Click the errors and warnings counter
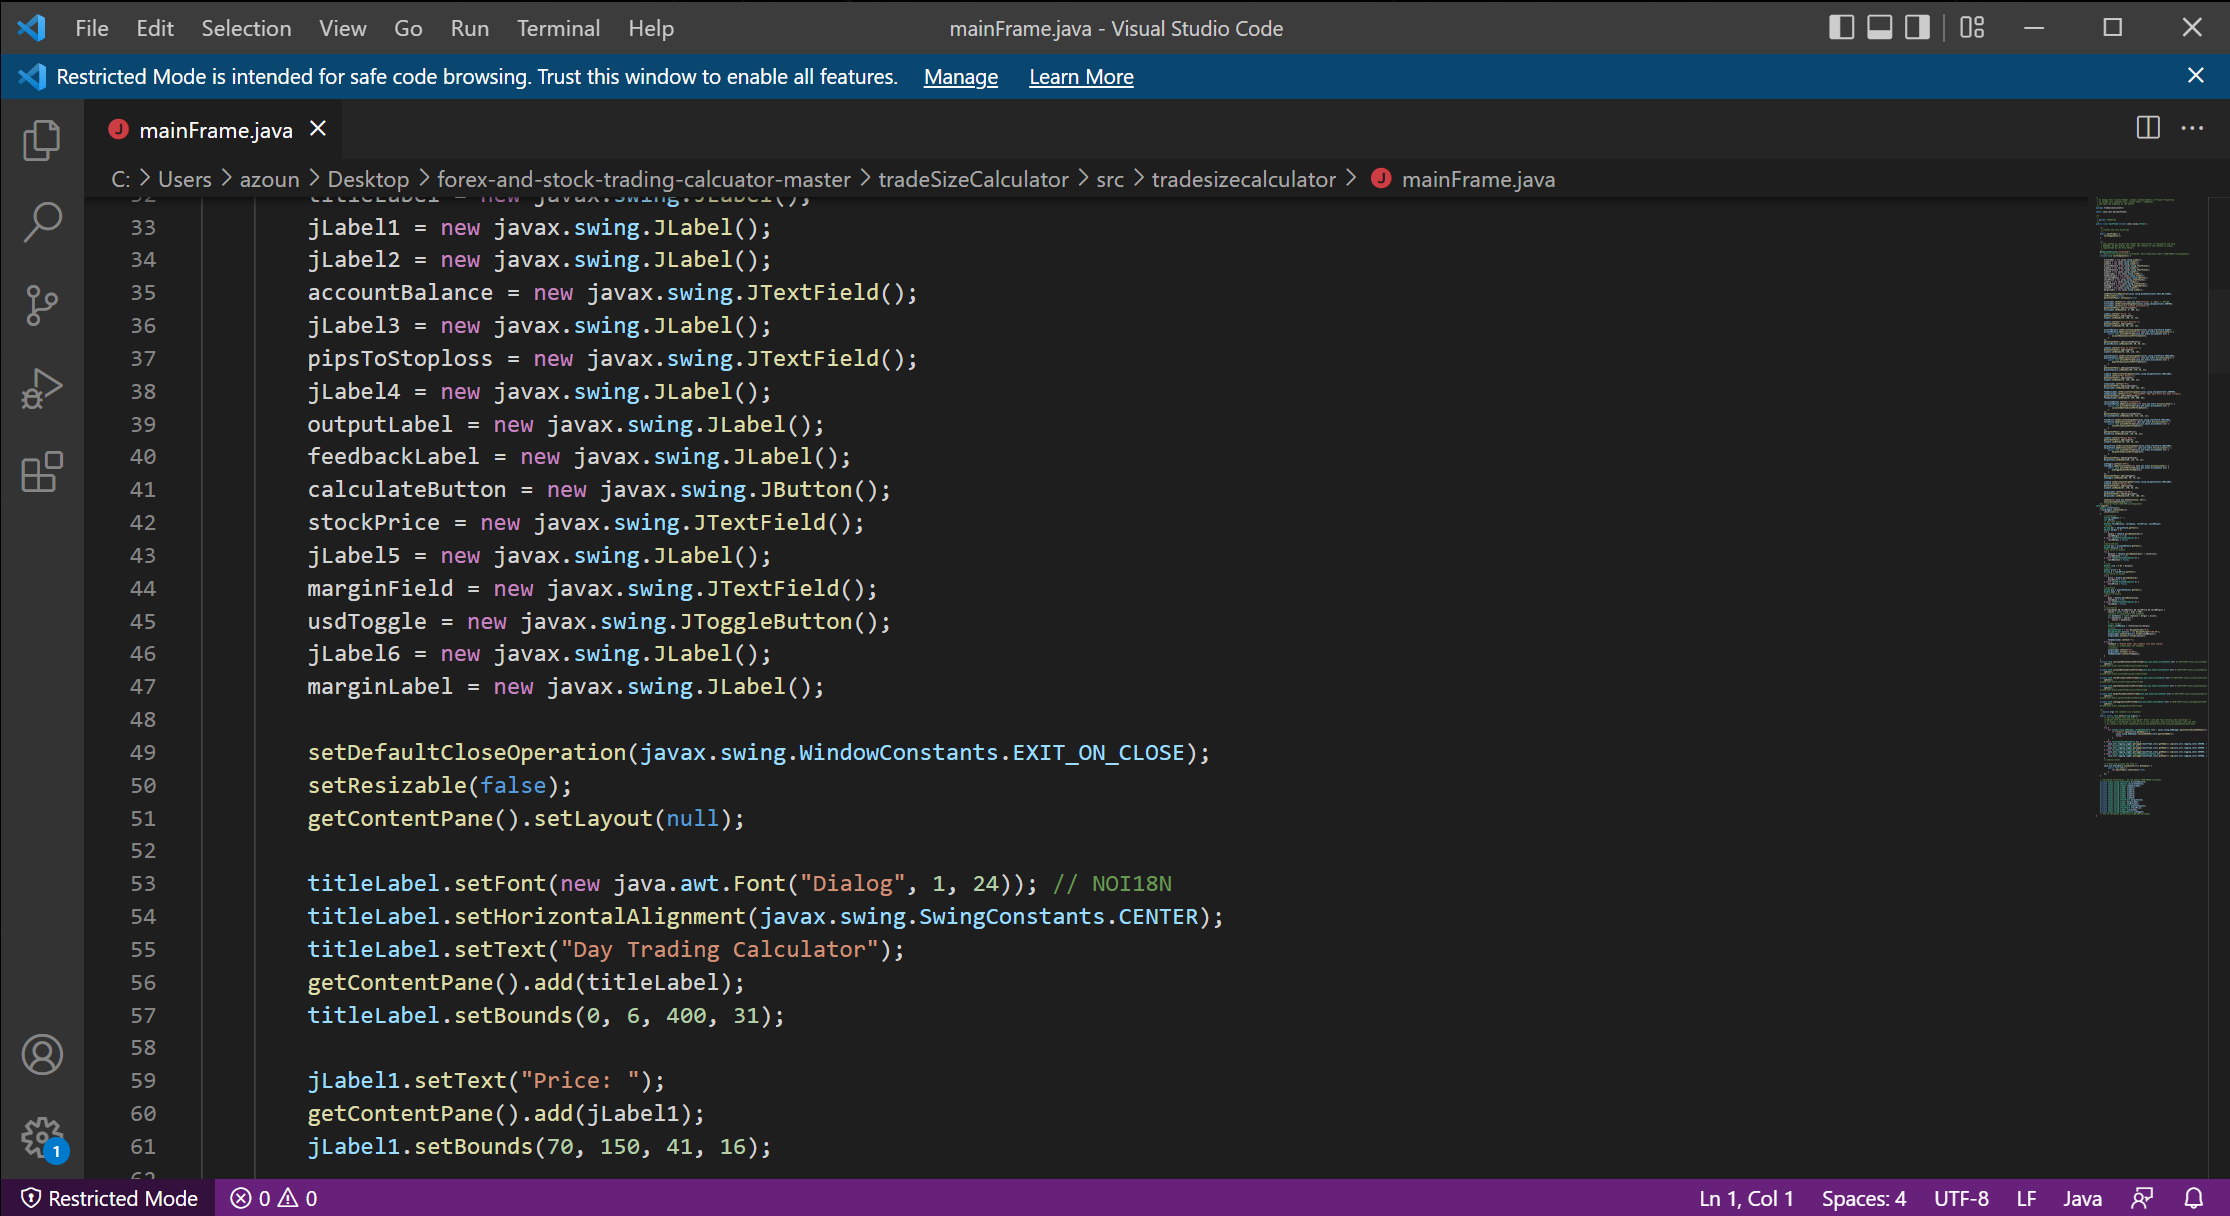The height and width of the screenshot is (1216, 2230). coord(274,1198)
